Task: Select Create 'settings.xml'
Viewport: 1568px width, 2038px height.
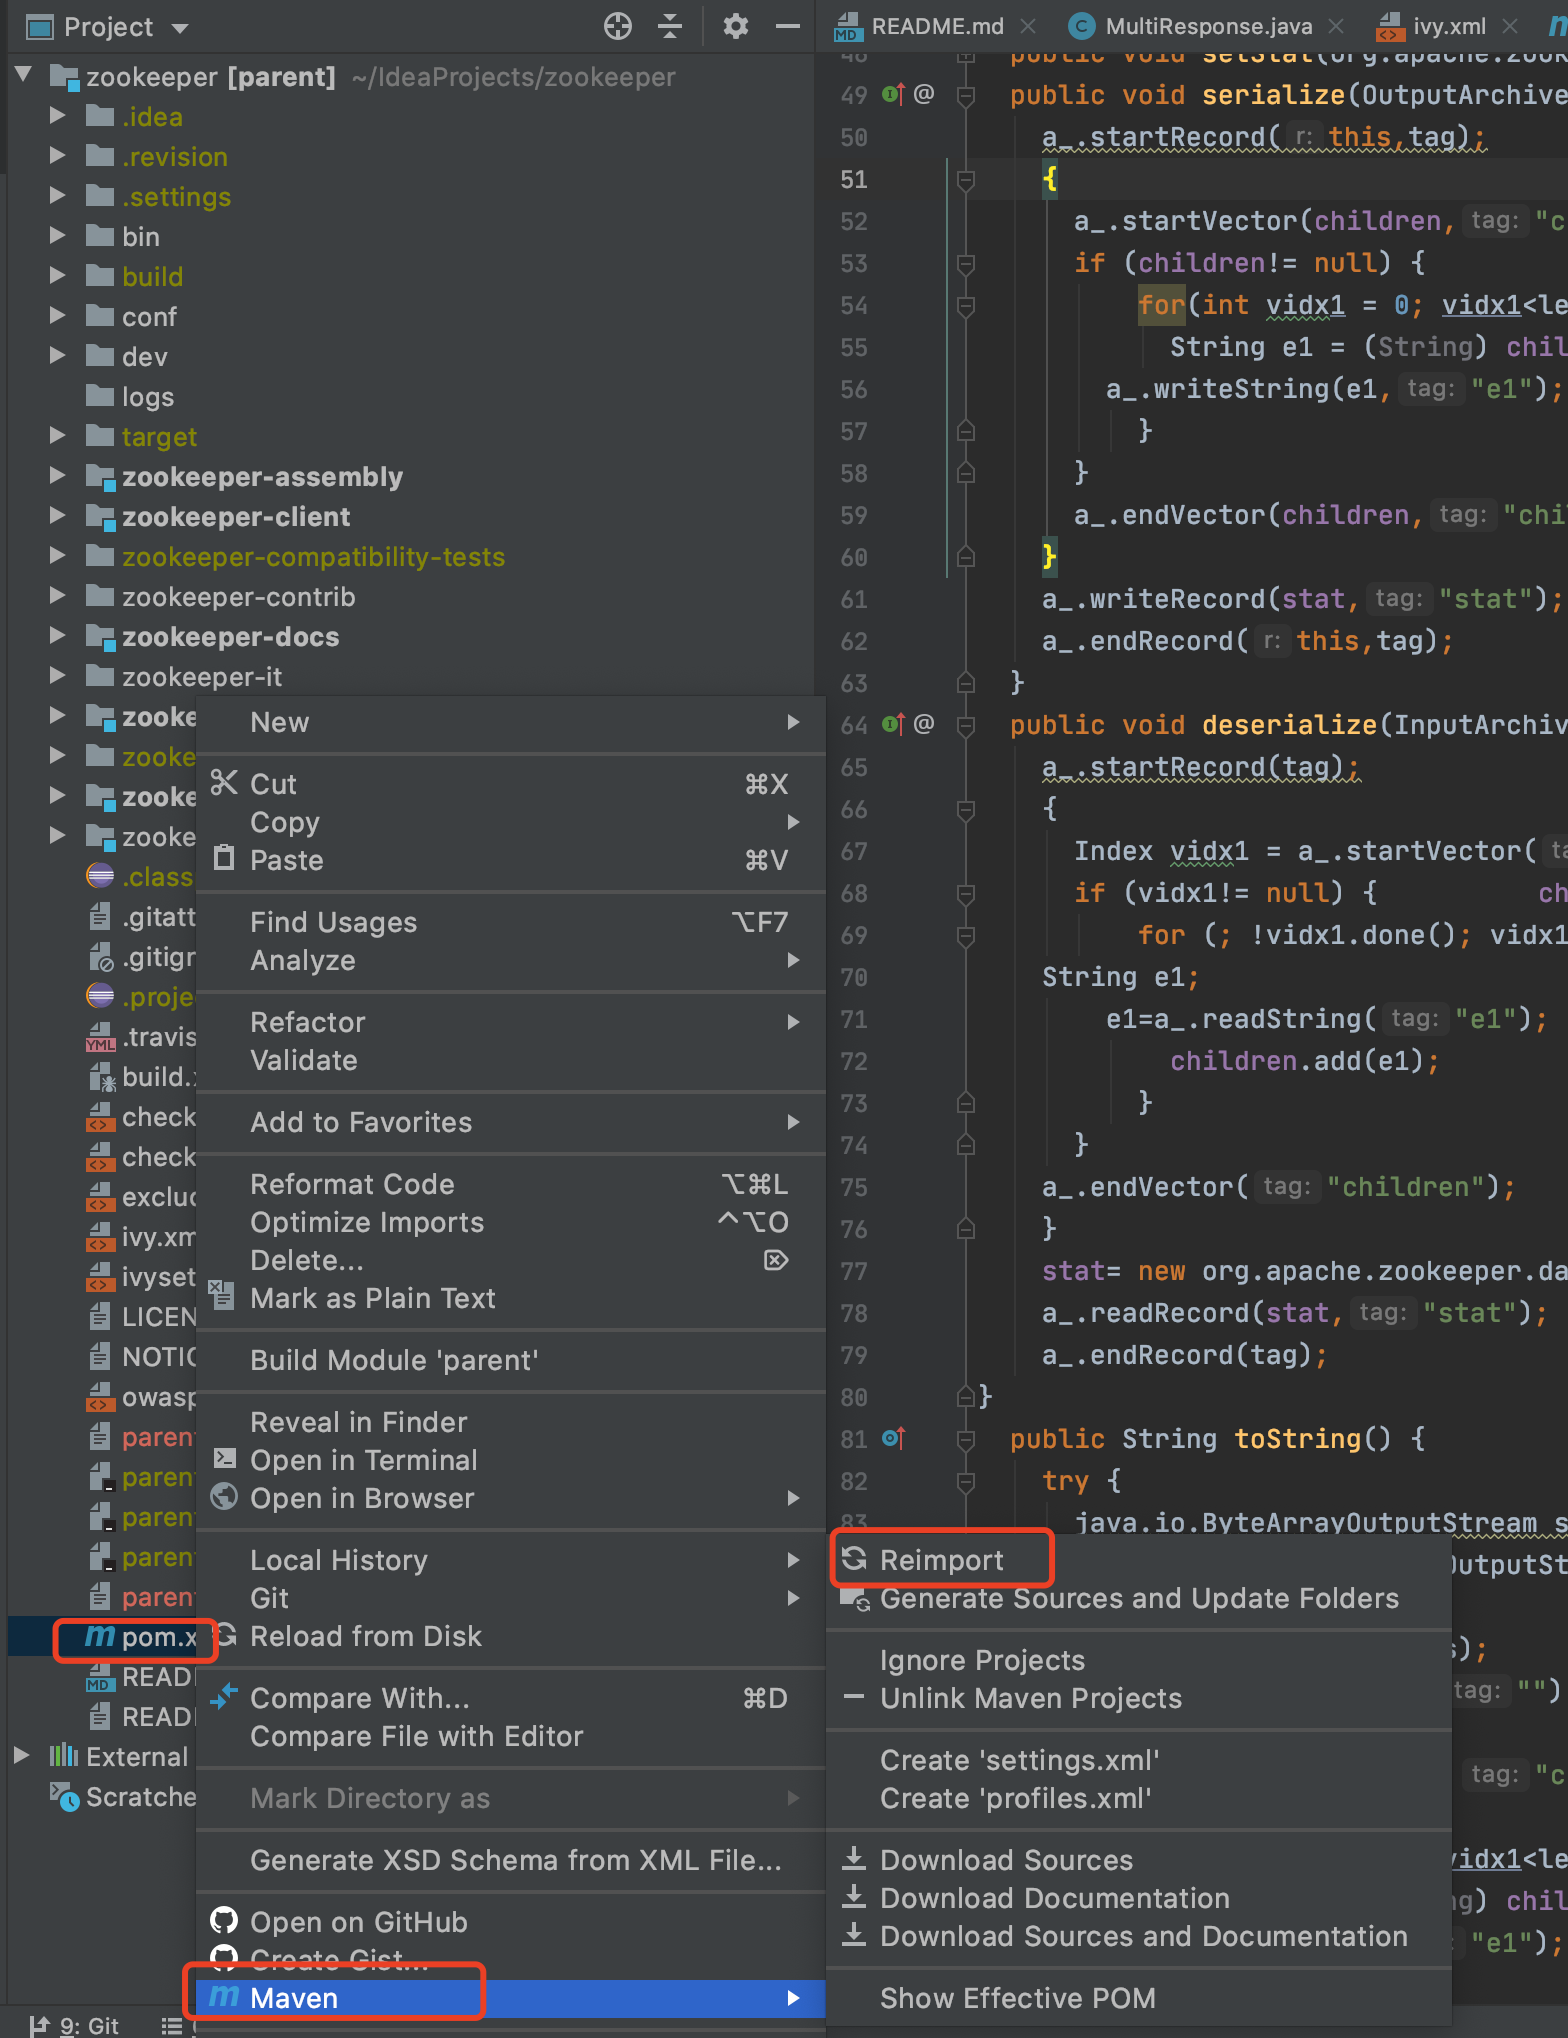Action: pyautogui.click(x=1139, y=1760)
